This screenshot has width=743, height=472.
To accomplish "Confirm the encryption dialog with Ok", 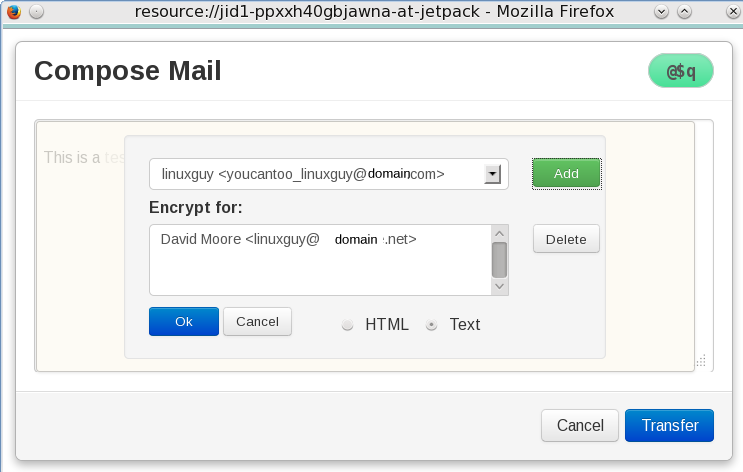I will click(183, 321).
